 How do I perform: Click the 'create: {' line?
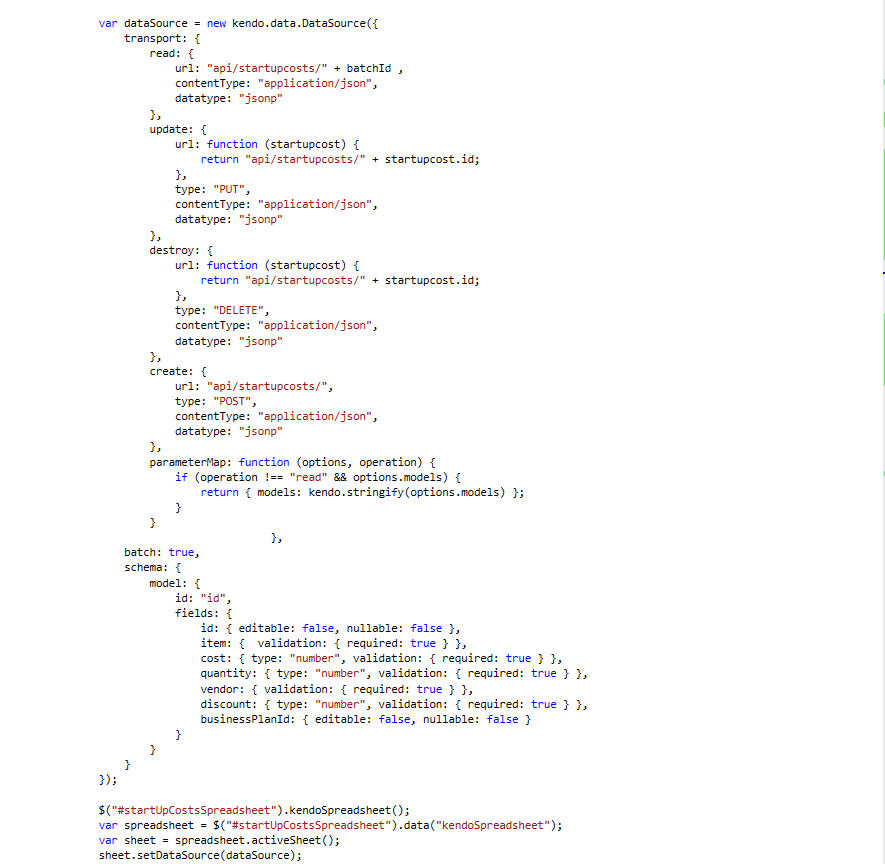point(178,371)
